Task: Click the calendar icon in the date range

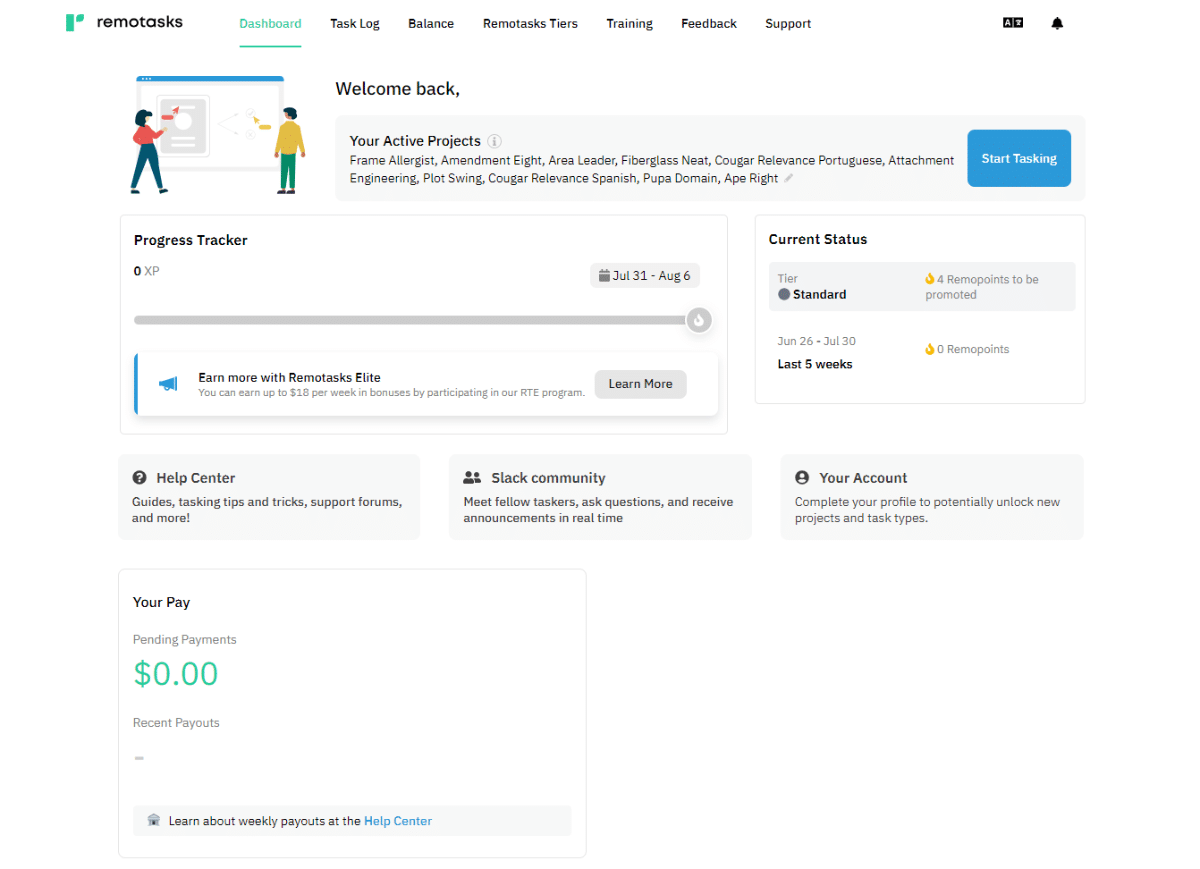Action: pyautogui.click(x=604, y=276)
